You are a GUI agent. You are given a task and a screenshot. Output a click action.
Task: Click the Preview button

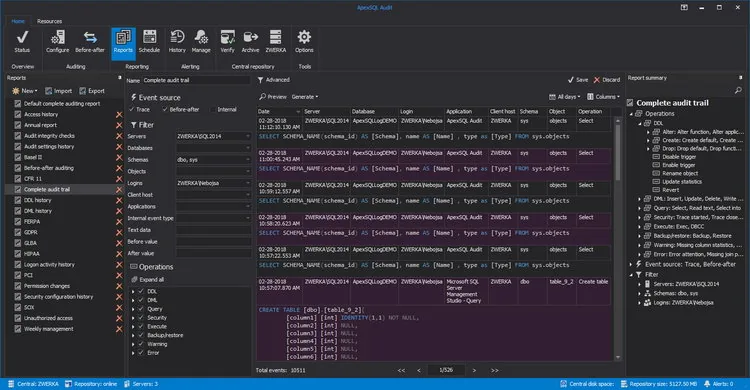coord(273,97)
